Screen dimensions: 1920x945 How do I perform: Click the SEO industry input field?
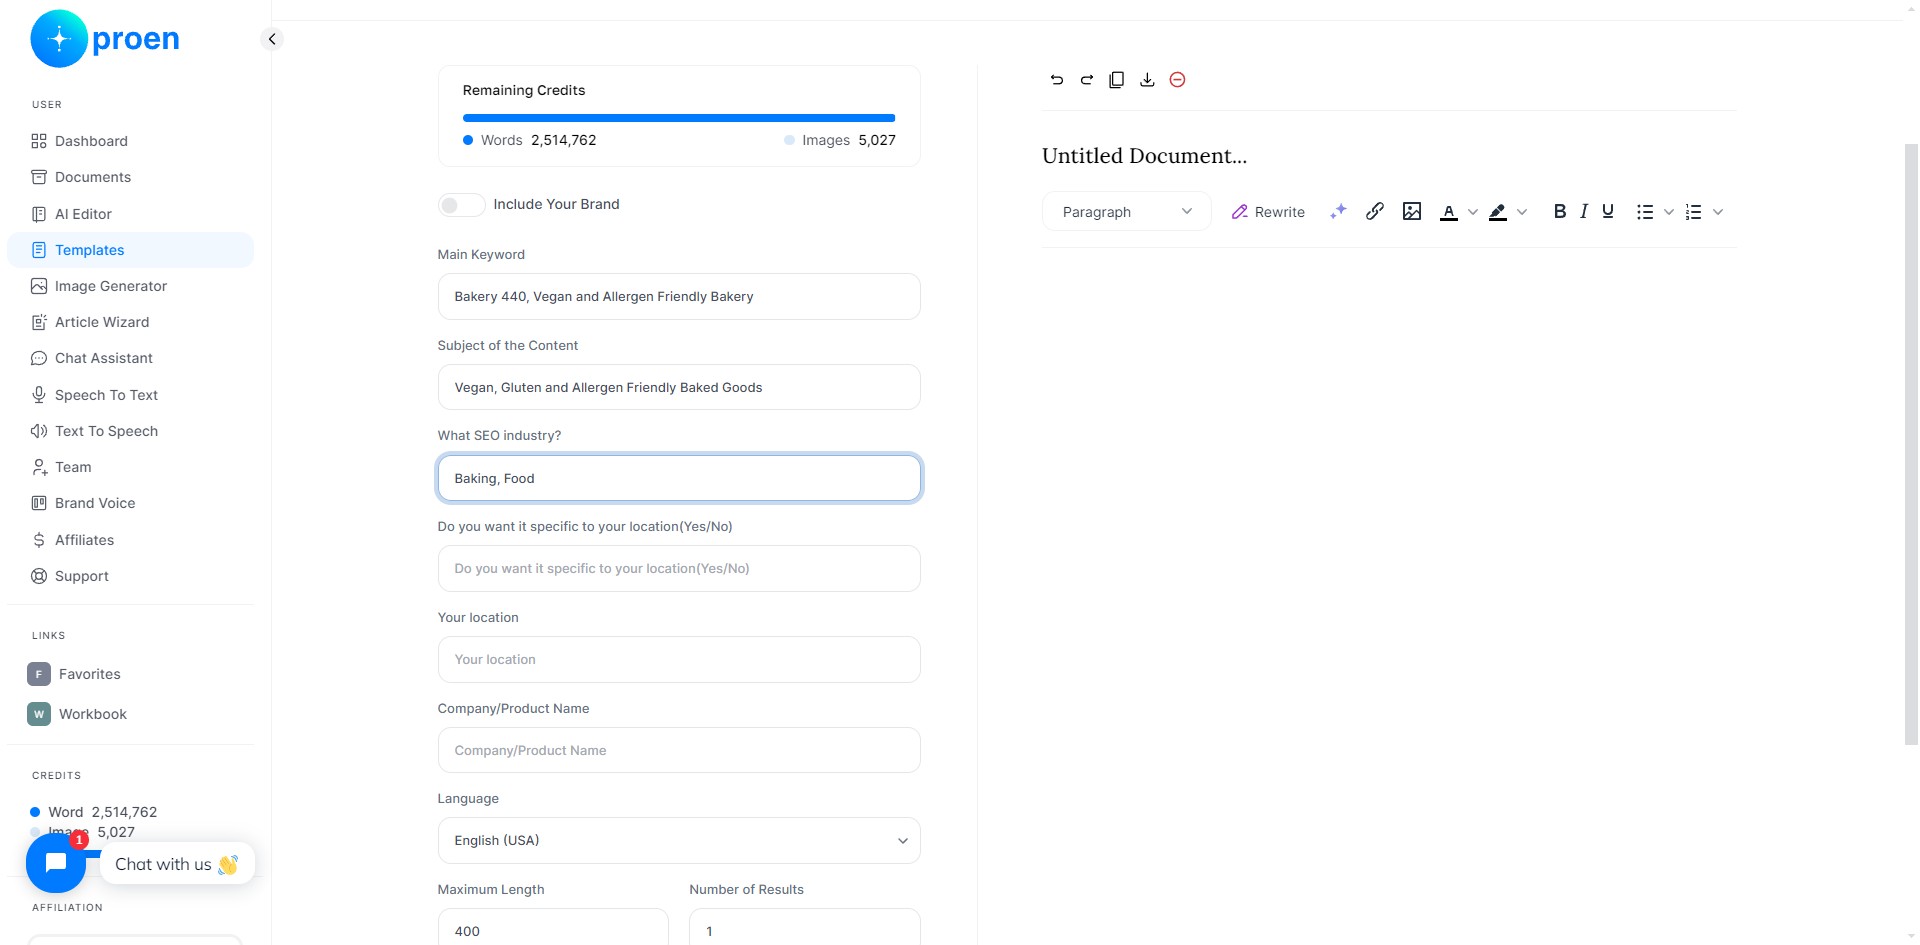coord(679,478)
